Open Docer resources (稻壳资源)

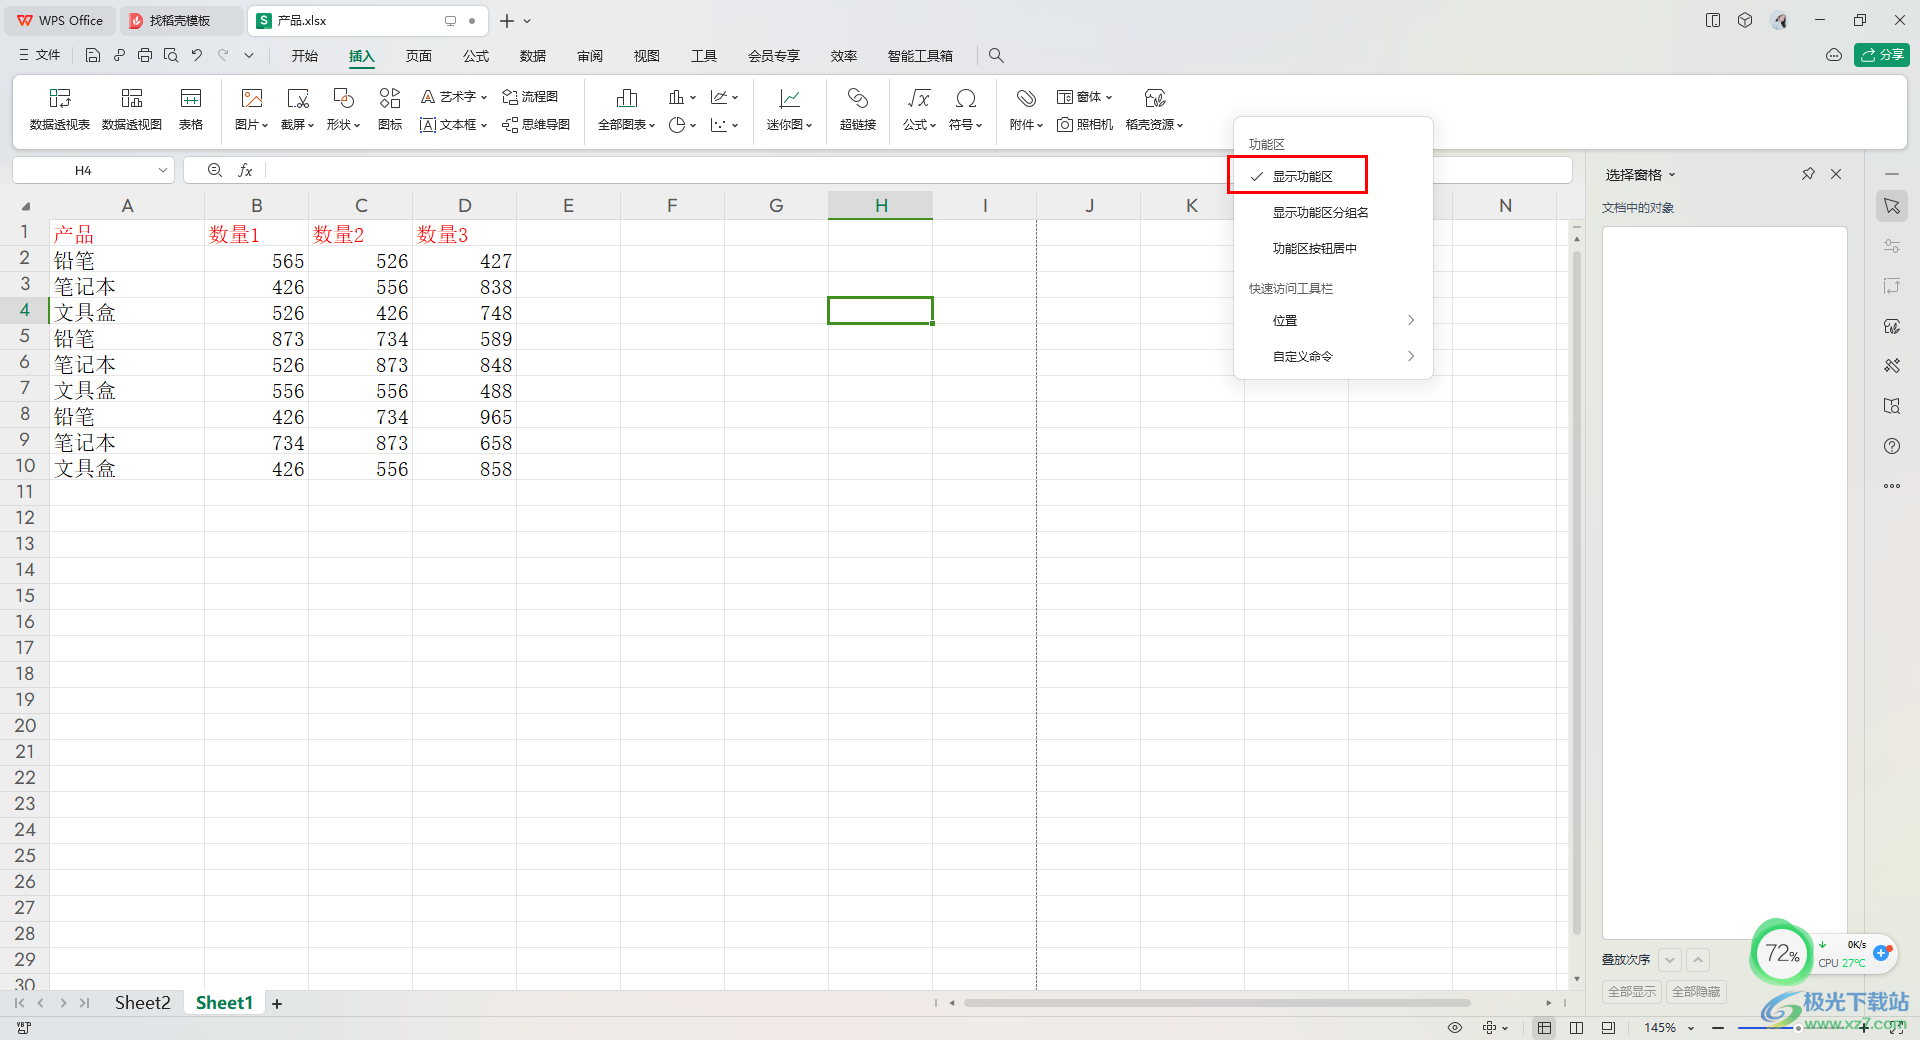click(1155, 109)
